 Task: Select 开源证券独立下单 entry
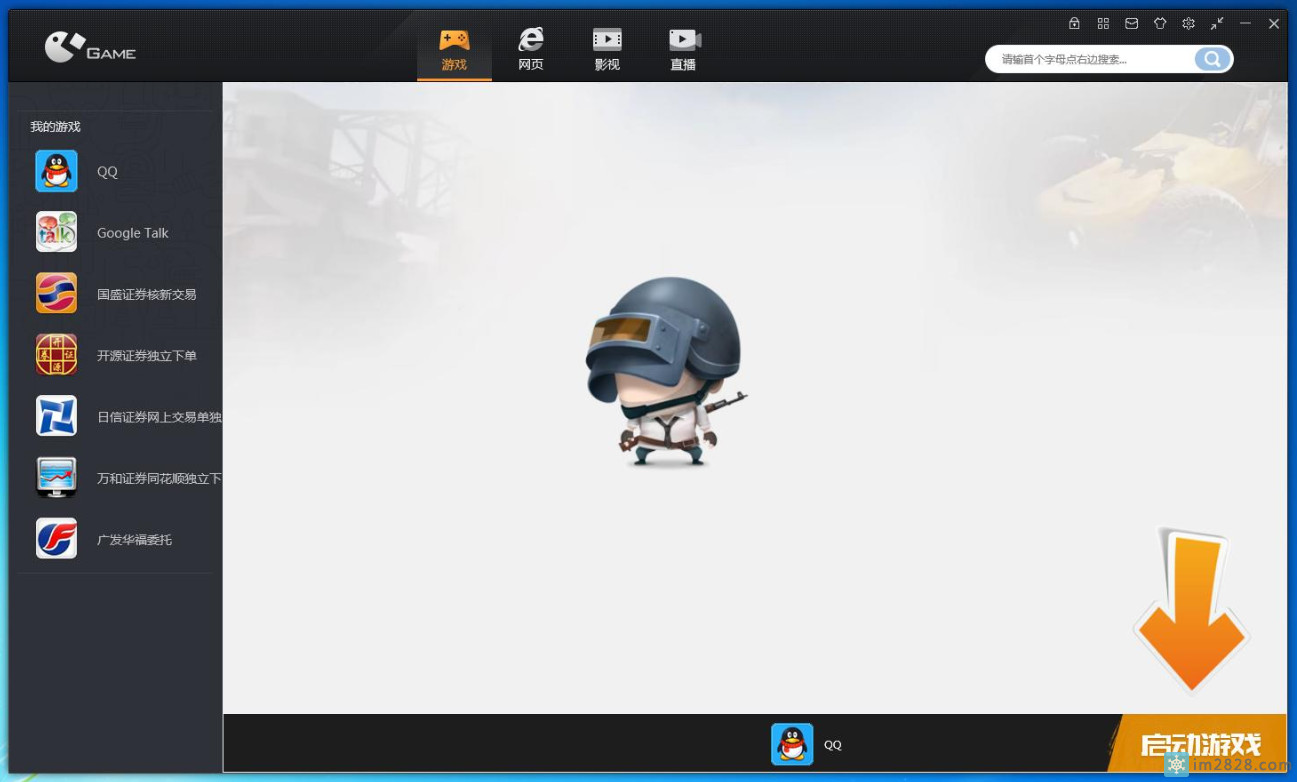pyautogui.click(x=146, y=356)
